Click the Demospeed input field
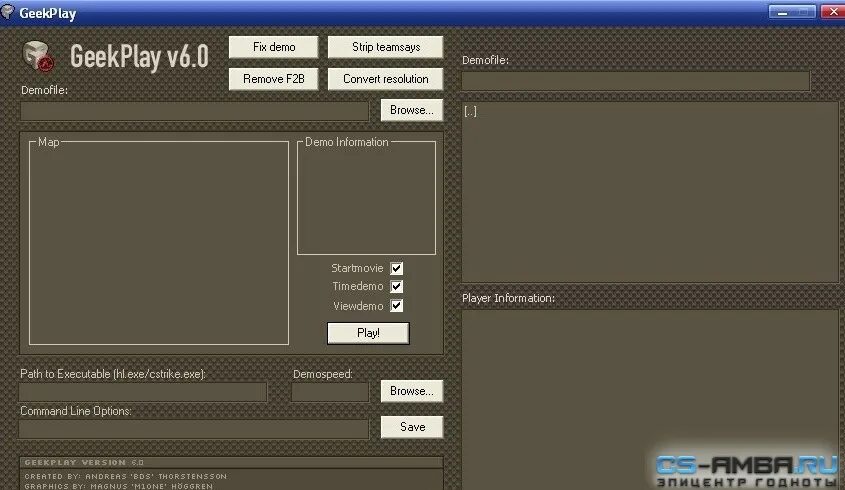The height and width of the screenshot is (490, 845). click(330, 392)
